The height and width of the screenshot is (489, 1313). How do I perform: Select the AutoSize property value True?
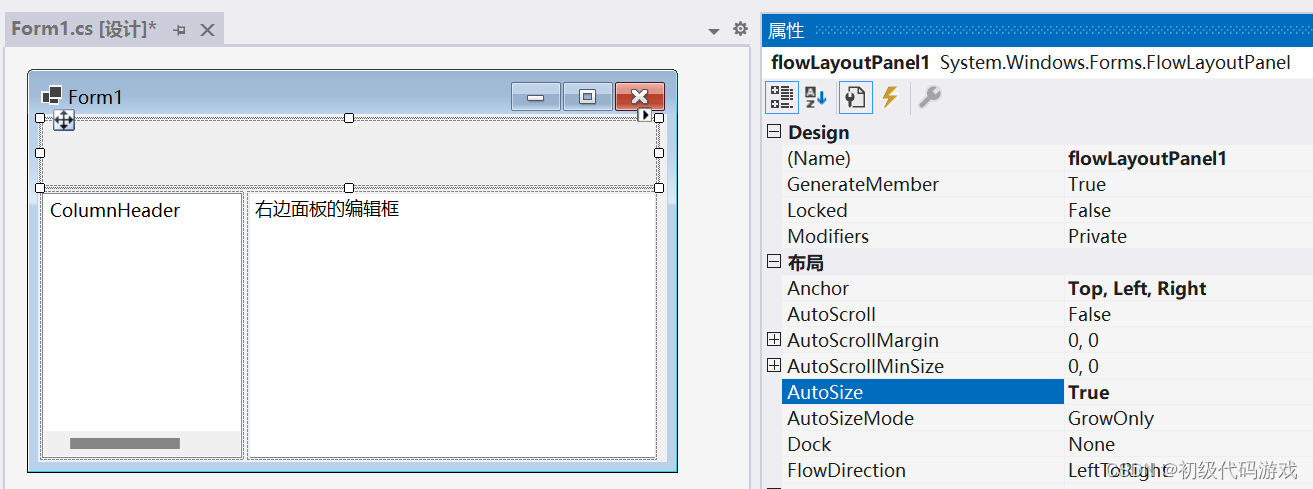(1088, 392)
